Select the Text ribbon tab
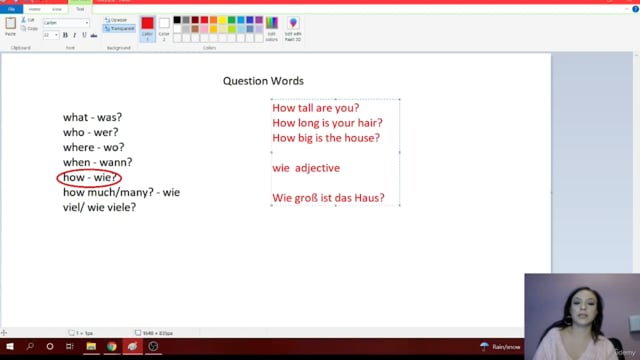Image resolution: width=640 pixels, height=360 pixels. pyautogui.click(x=80, y=9)
